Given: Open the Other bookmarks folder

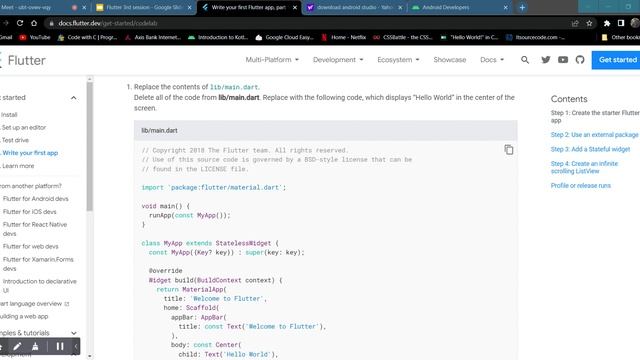Looking at the screenshot, I should (621, 37).
